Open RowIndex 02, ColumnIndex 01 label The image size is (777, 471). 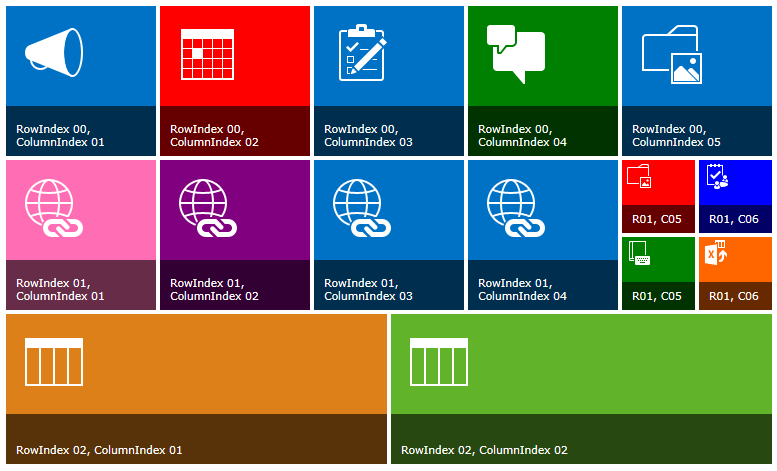click(99, 450)
